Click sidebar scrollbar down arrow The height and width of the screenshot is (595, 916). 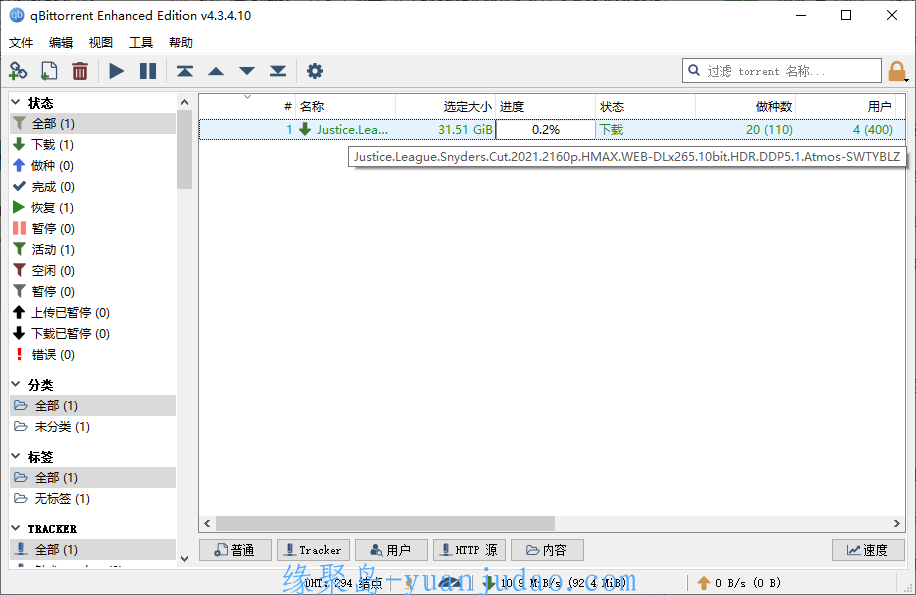[185, 558]
